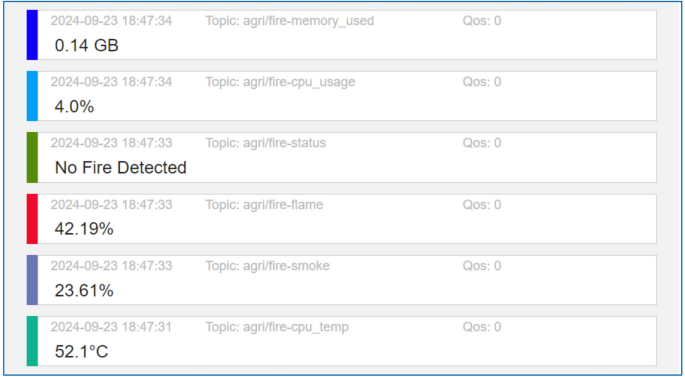This screenshot has height=377, width=685.
Task: Select the 42.19% payload value
Action: [84, 229]
